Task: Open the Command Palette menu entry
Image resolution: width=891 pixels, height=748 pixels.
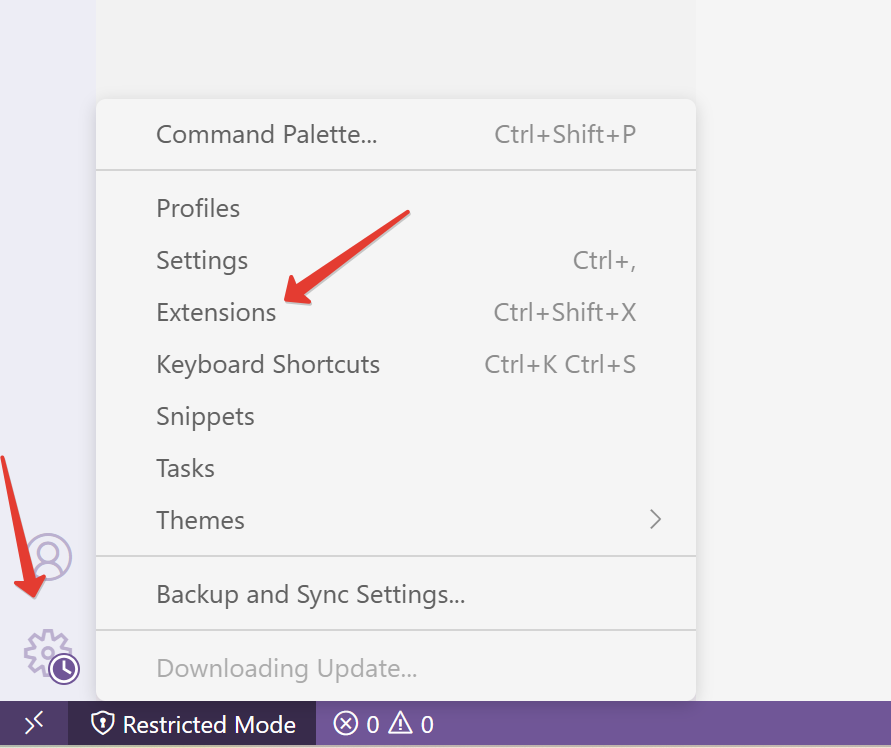Action: [x=267, y=134]
